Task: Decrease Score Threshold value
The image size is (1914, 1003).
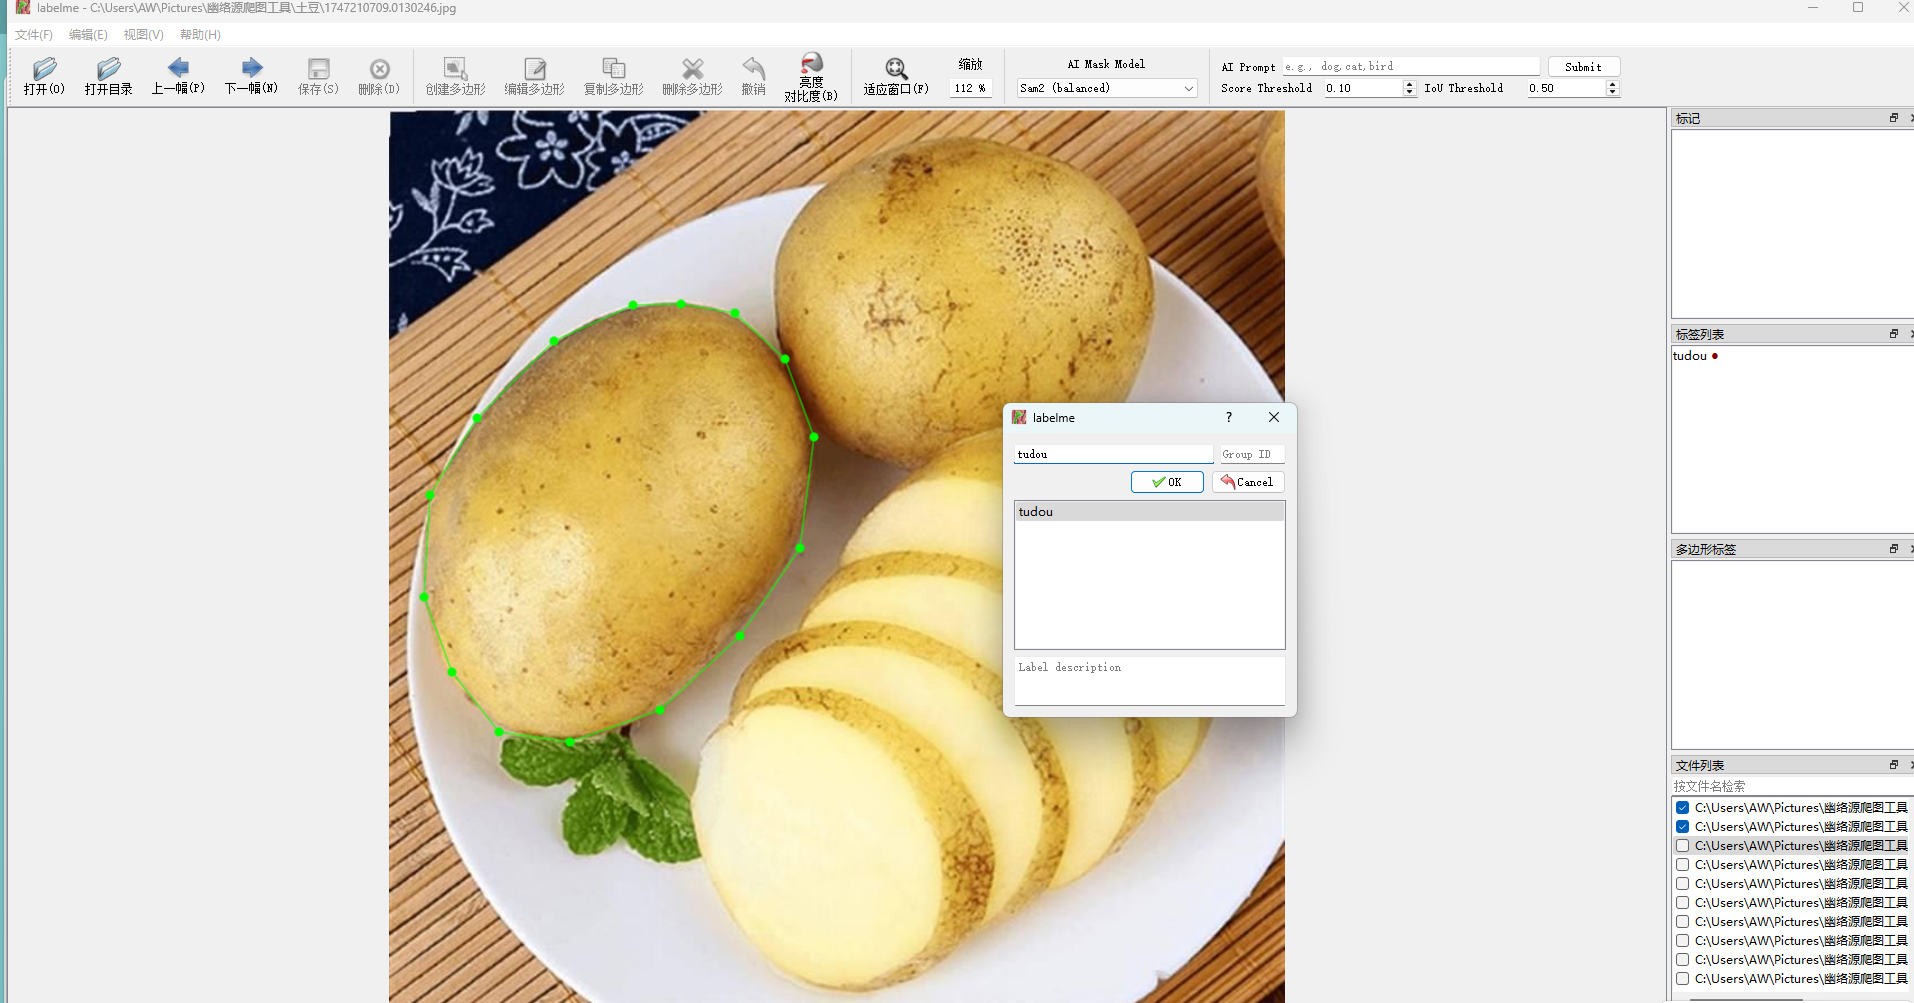Action: [x=1409, y=92]
